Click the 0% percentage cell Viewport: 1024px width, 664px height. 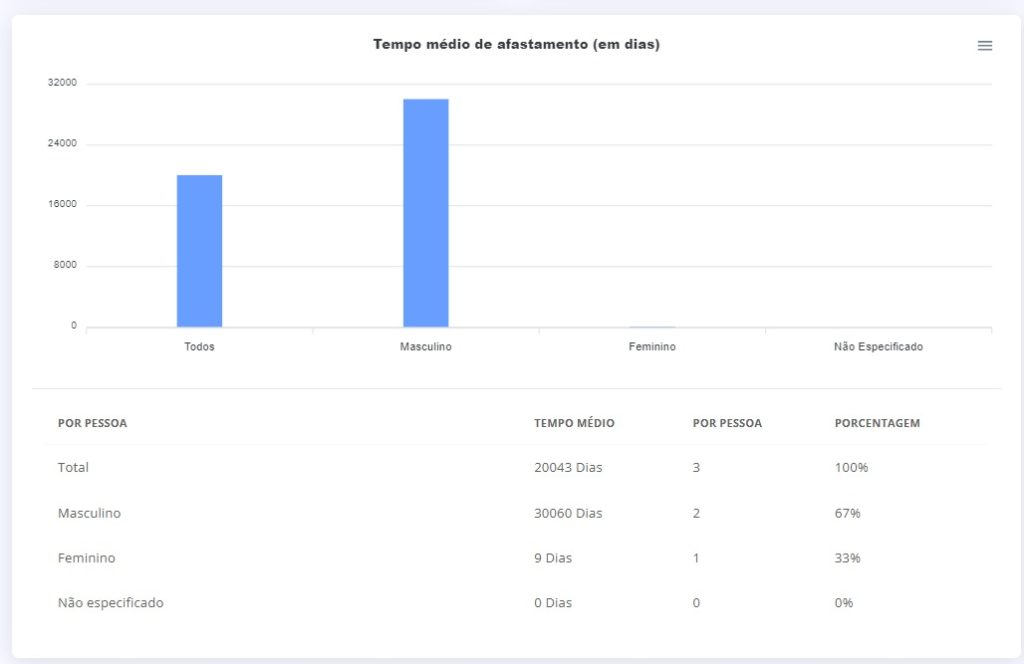(x=844, y=603)
